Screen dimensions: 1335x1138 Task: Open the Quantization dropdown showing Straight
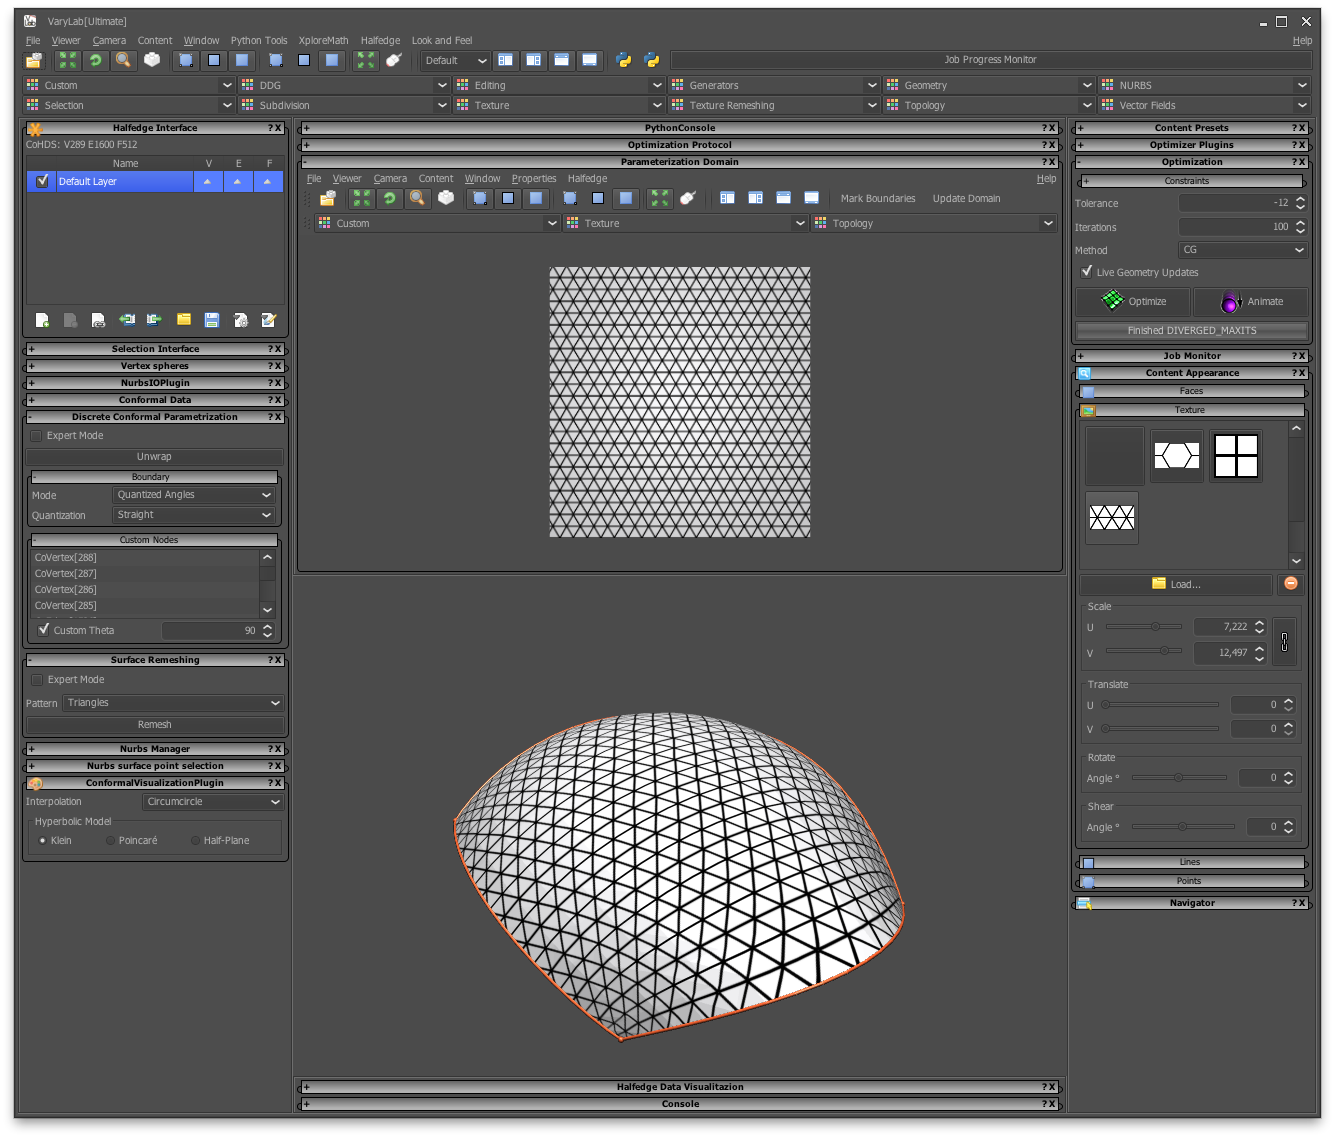193,514
